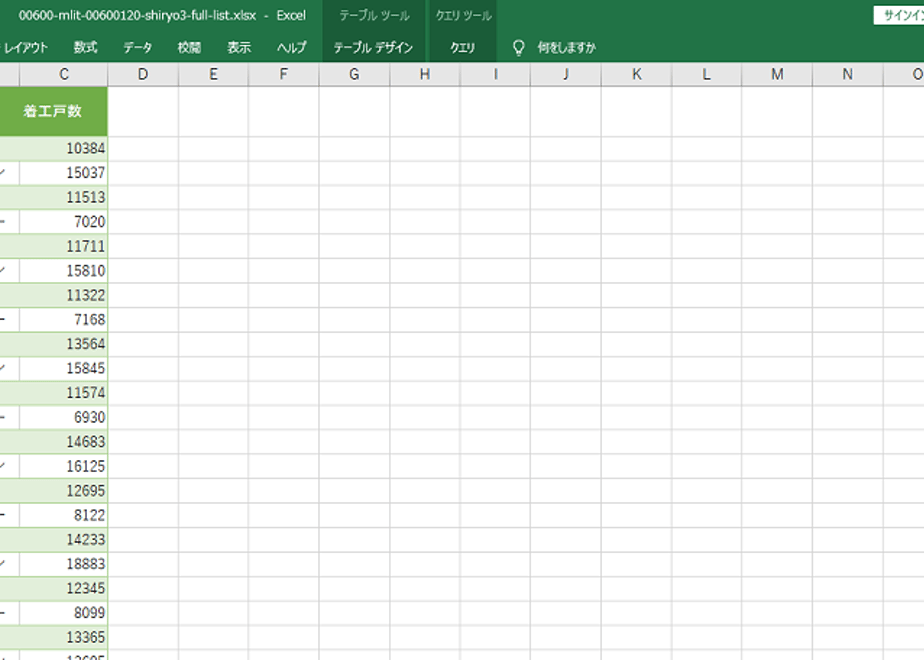This screenshot has height=660, width=924.
Task: Select column M header
Action: click(x=777, y=74)
